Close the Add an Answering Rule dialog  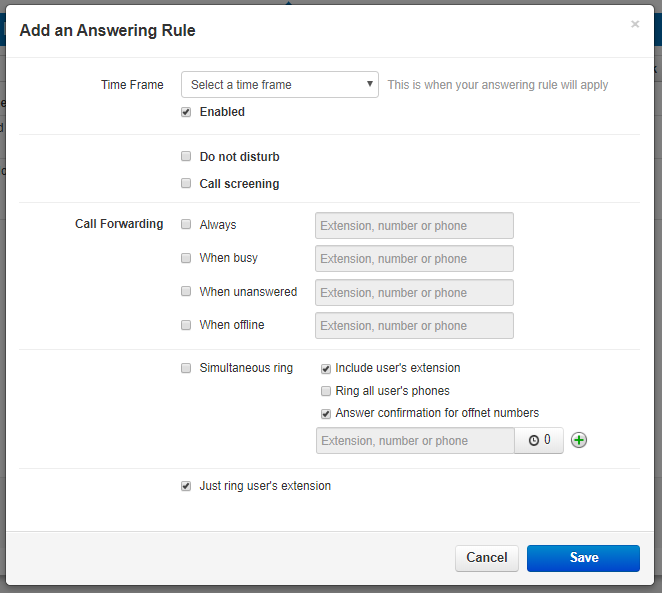[635, 24]
